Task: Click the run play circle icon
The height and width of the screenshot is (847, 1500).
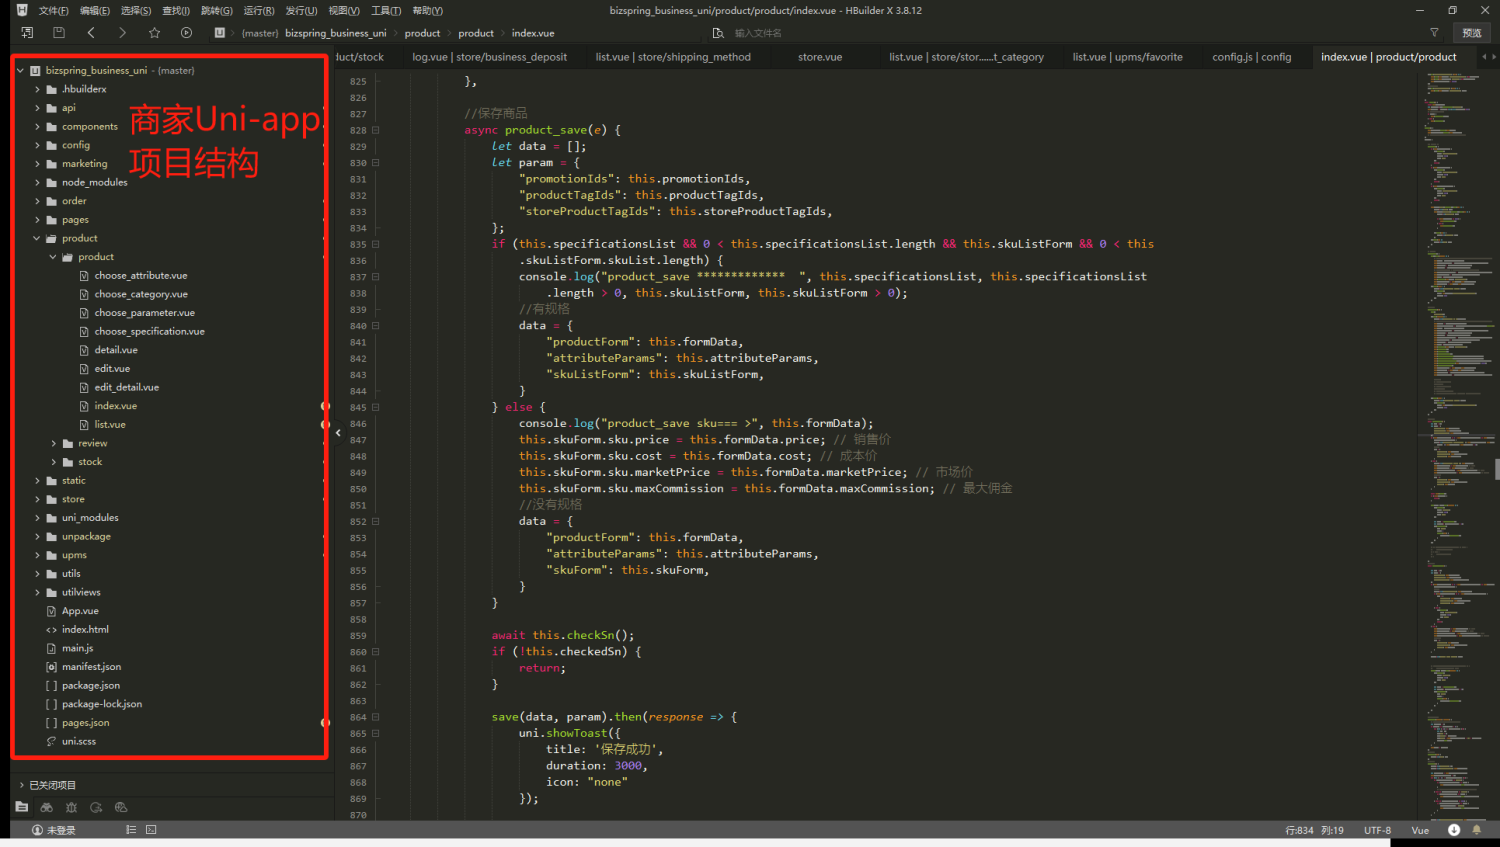Action: (186, 33)
